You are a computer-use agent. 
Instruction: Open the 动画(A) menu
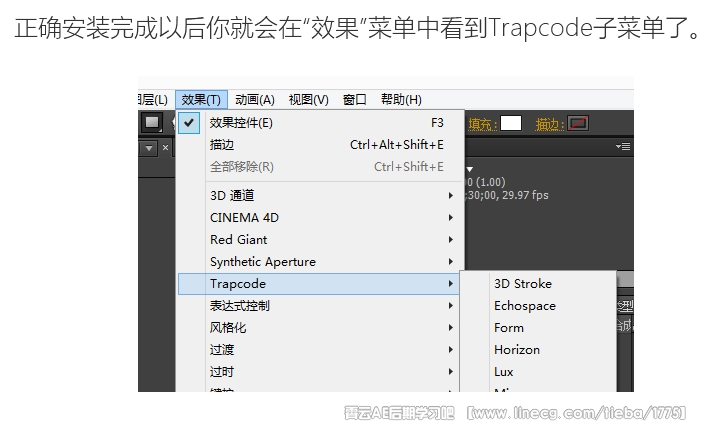pyautogui.click(x=255, y=100)
